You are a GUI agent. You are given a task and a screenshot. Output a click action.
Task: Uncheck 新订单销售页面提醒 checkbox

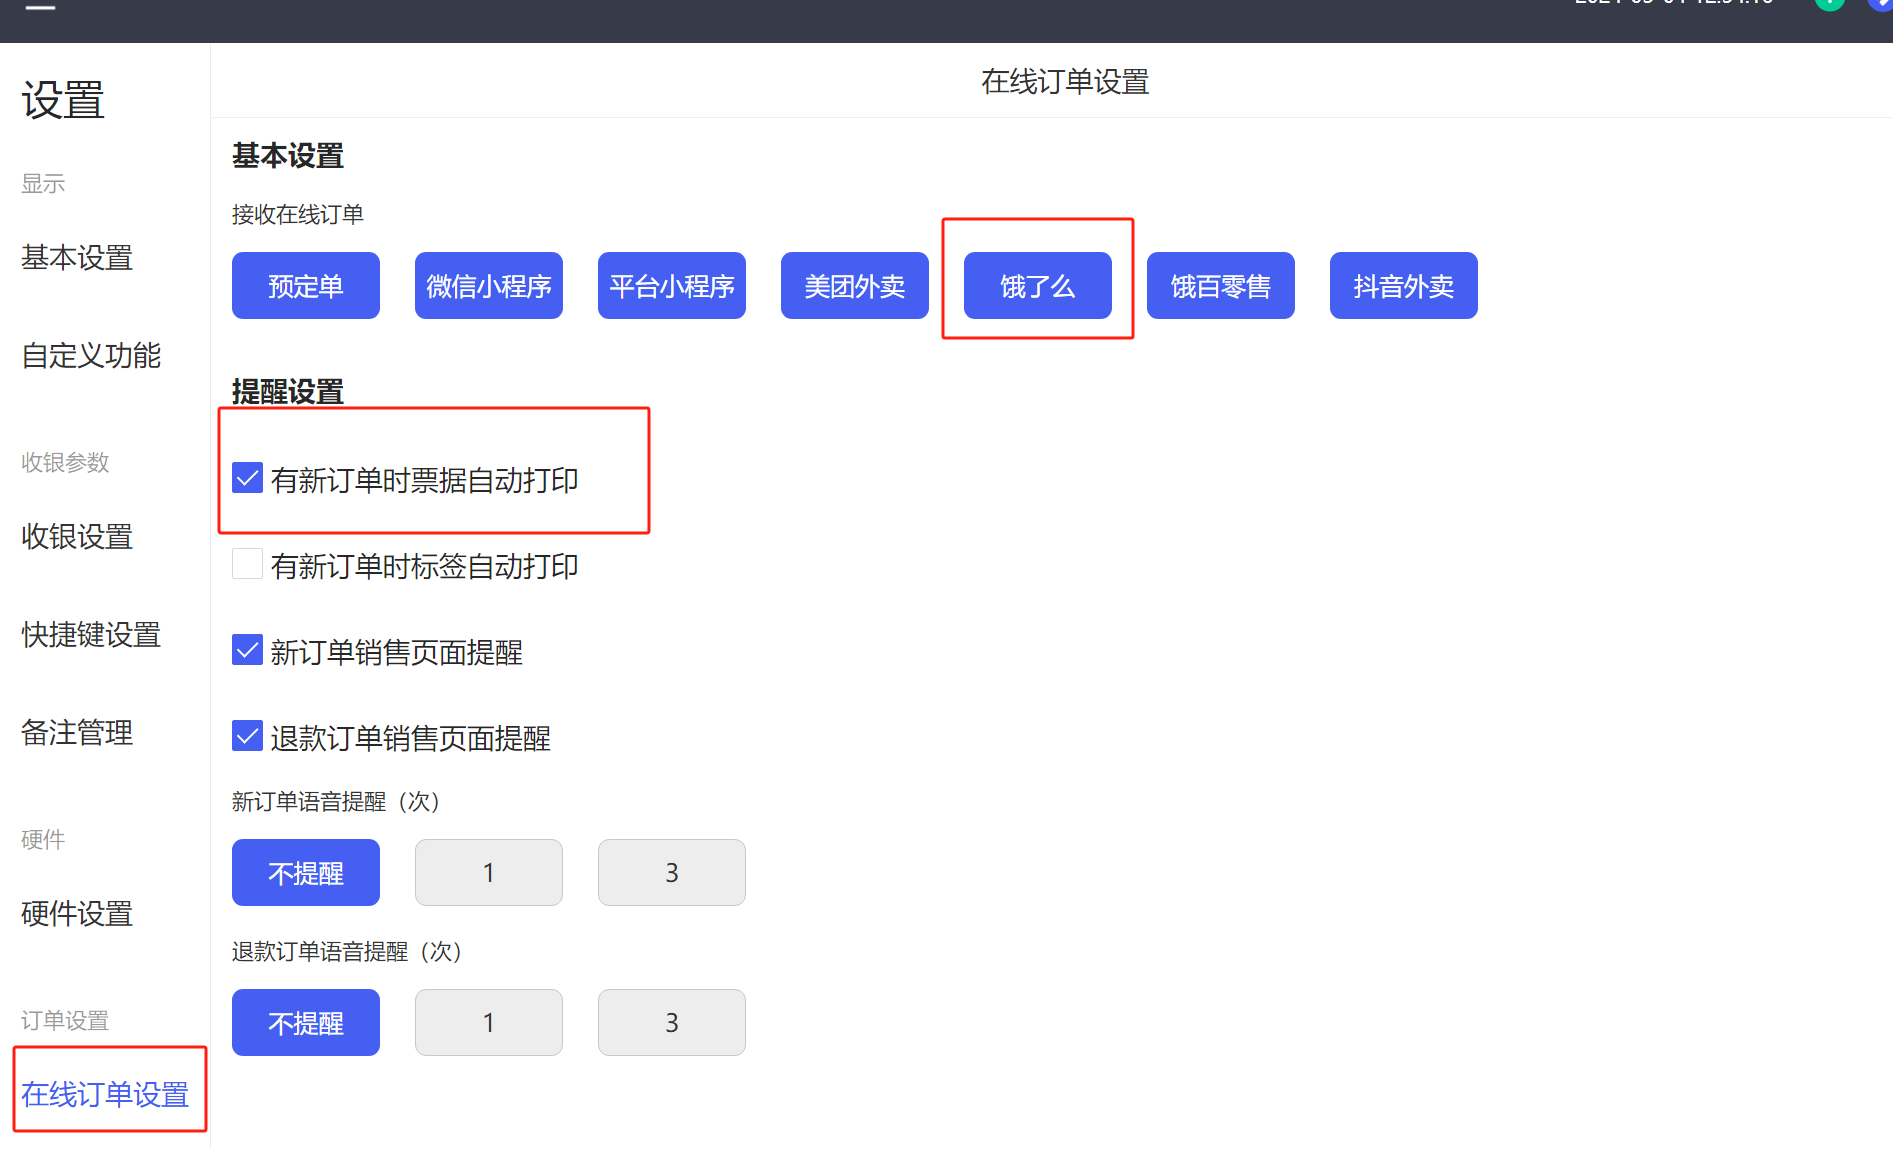click(247, 651)
